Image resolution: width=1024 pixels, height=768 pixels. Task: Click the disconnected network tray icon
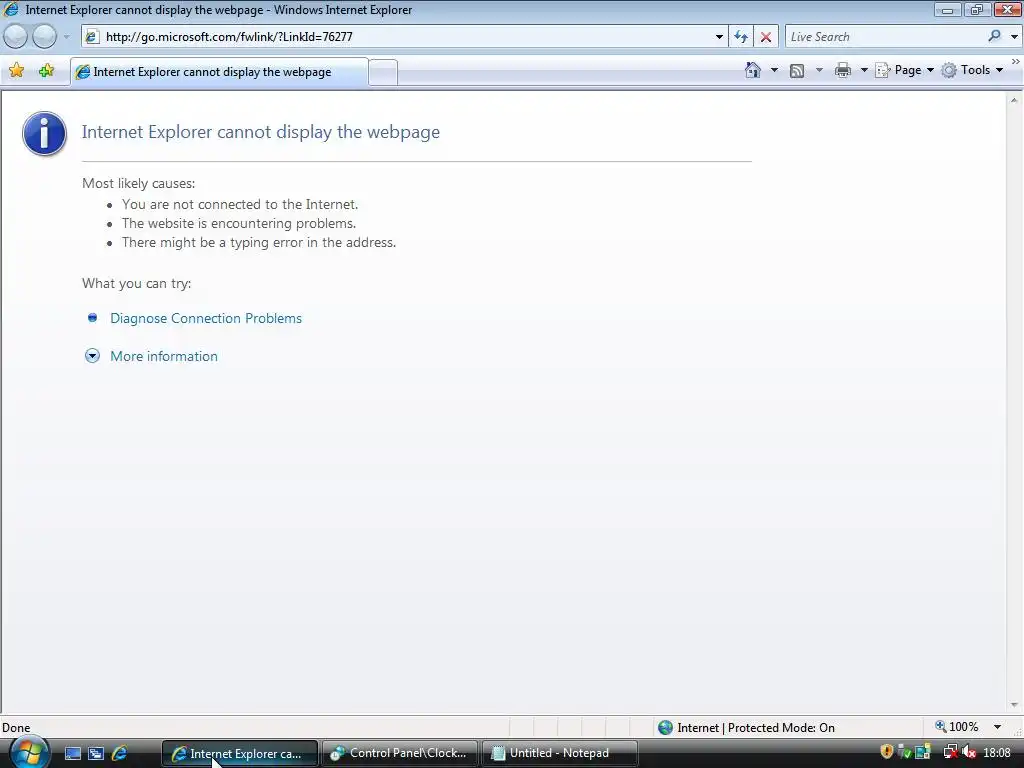pyautogui.click(x=951, y=752)
